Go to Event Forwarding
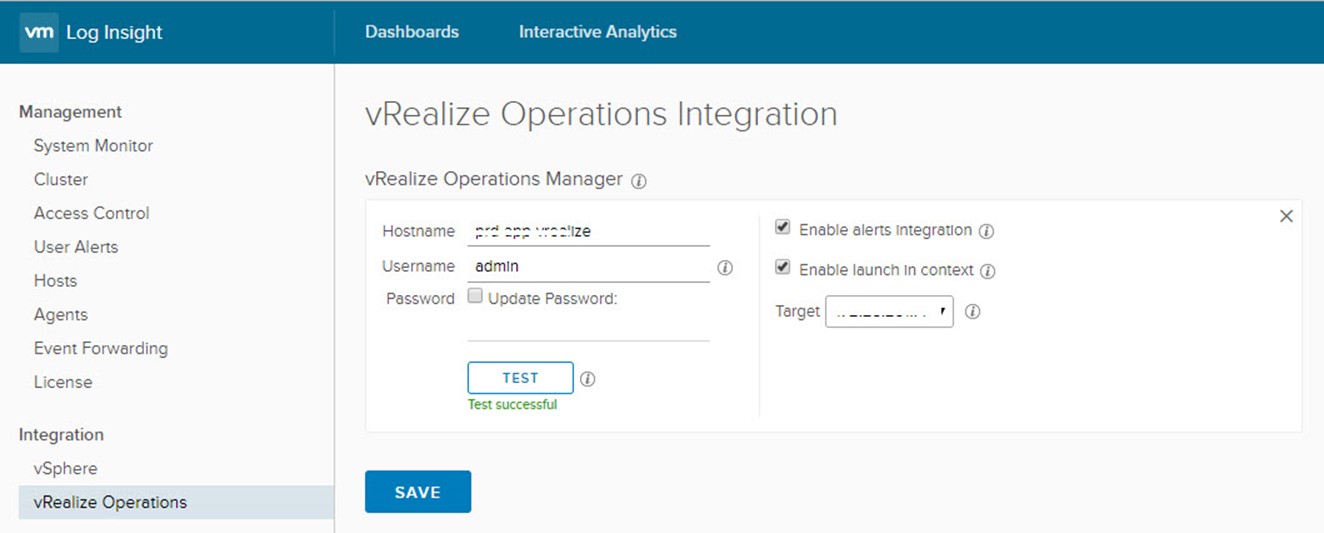The width and height of the screenshot is (1324, 533). (101, 349)
